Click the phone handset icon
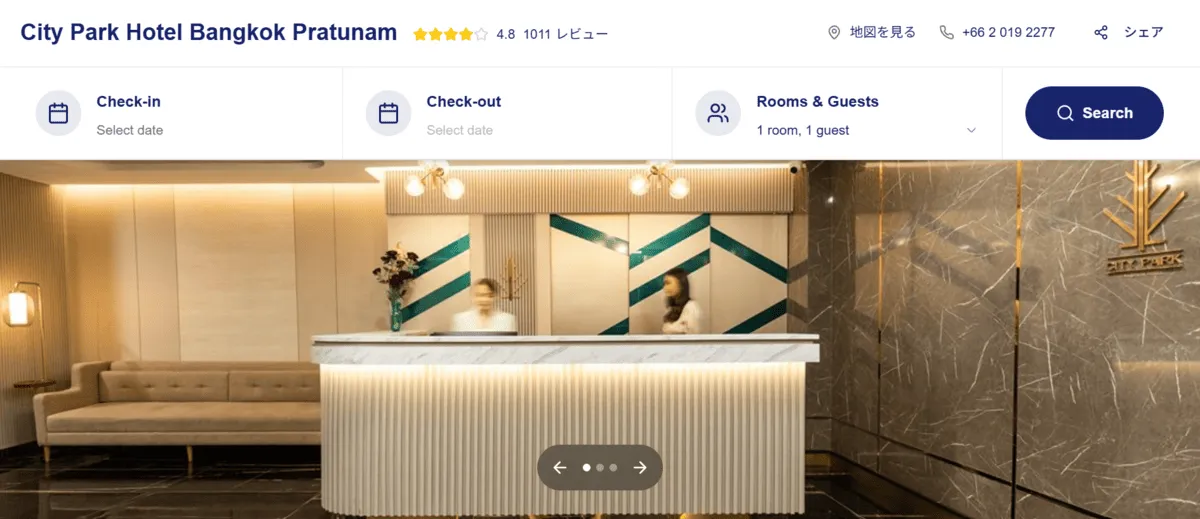The height and width of the screenshot is (519, 1200). click(x=946, y=32)
